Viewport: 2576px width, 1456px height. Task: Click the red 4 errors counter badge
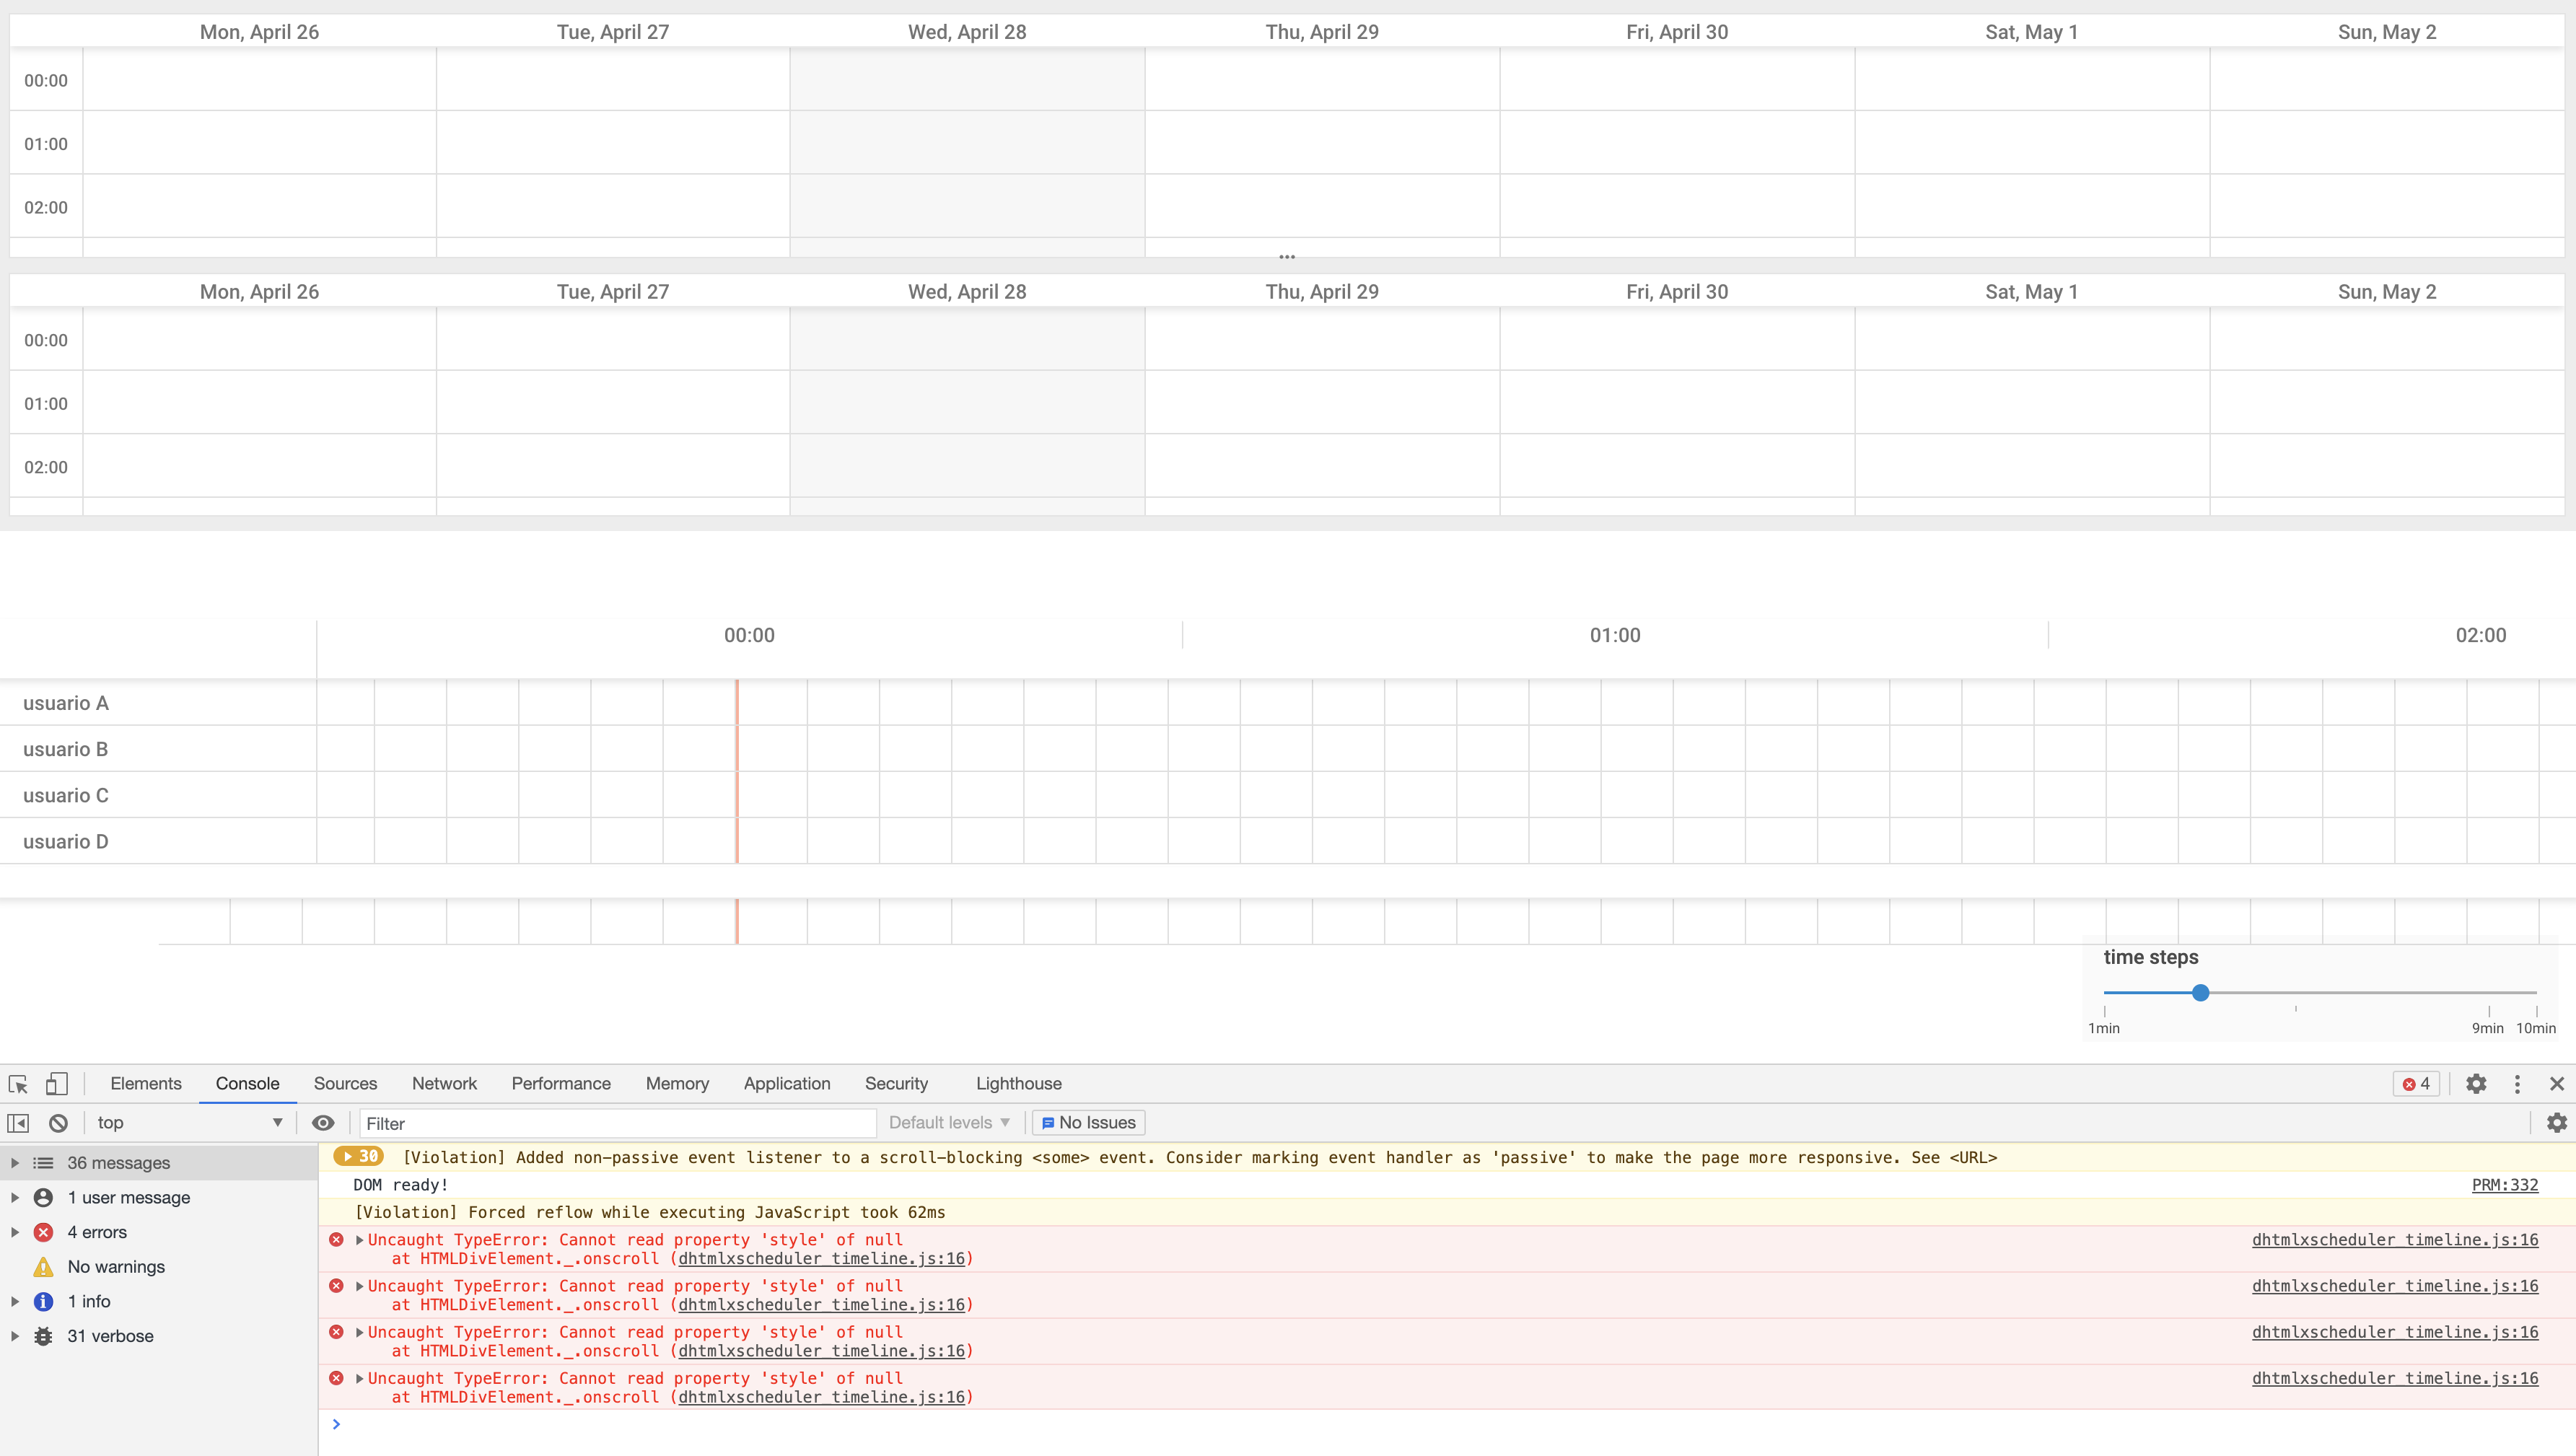2416,1084
